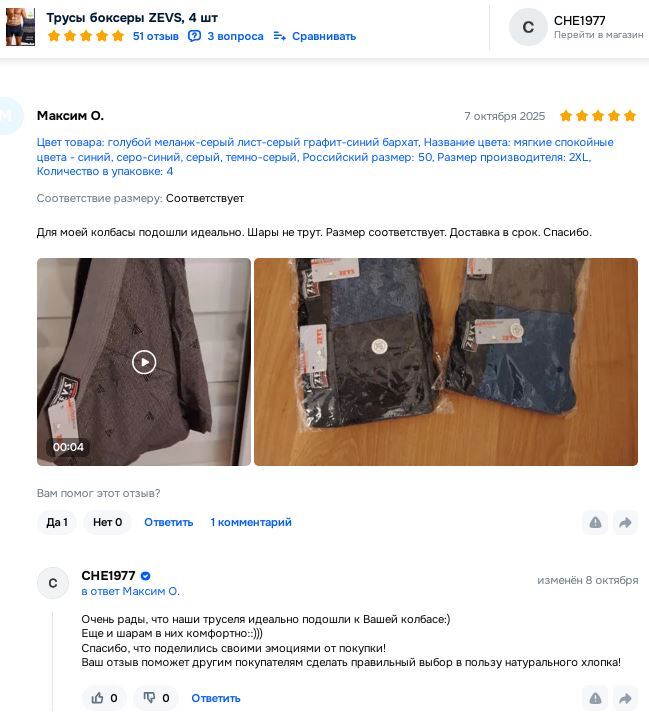Share Максим's review with the arrow icon
The image size is (649, 719).
(x=626, y=522)
